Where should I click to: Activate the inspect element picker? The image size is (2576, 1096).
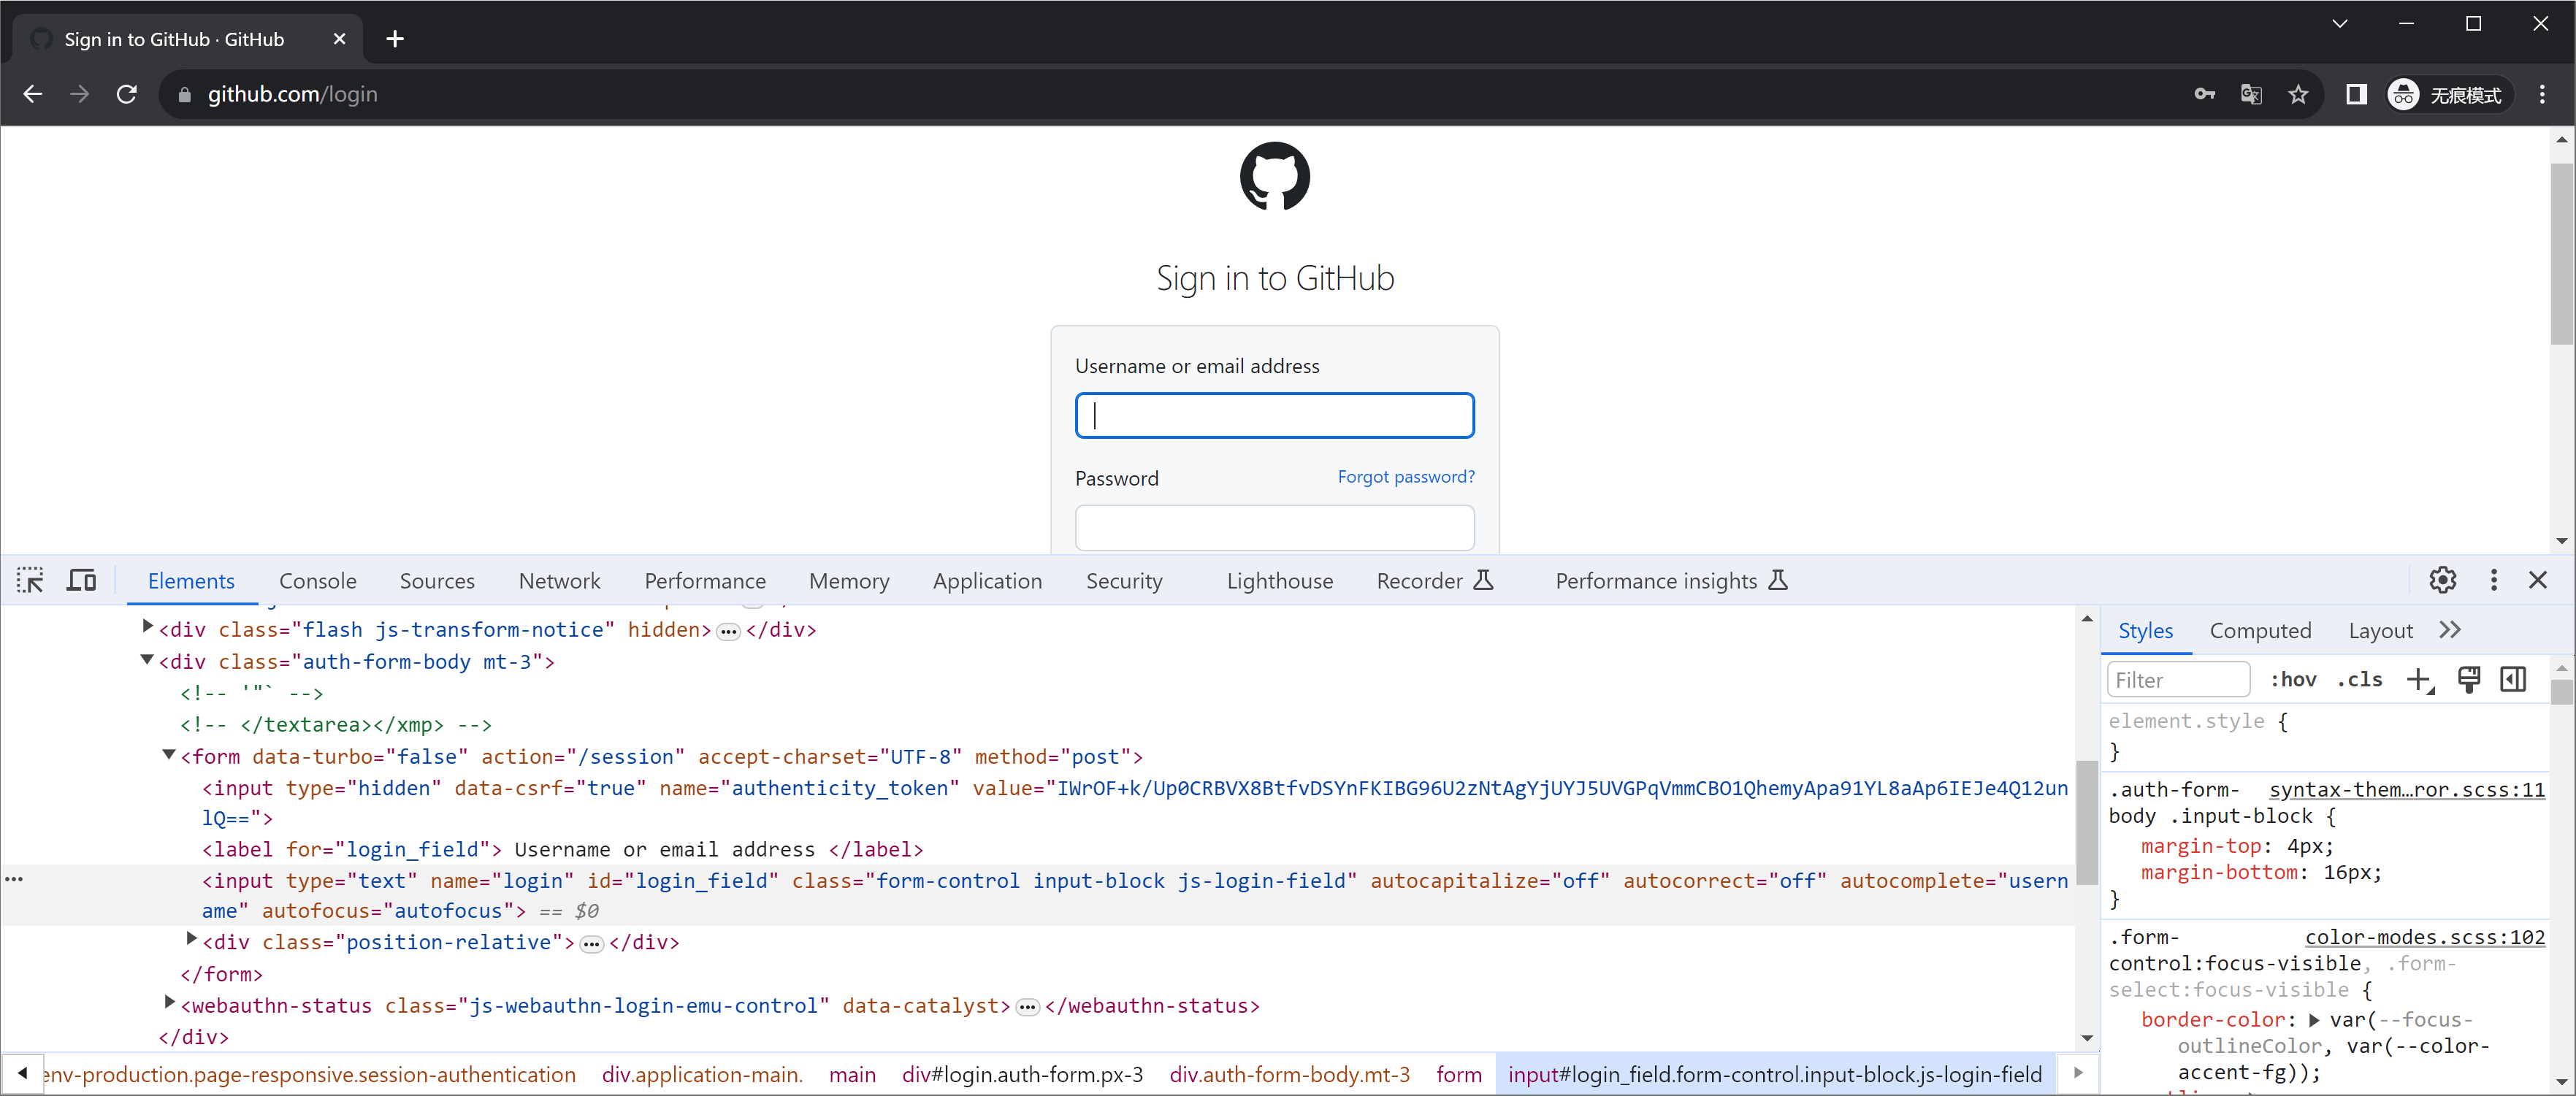30,580
